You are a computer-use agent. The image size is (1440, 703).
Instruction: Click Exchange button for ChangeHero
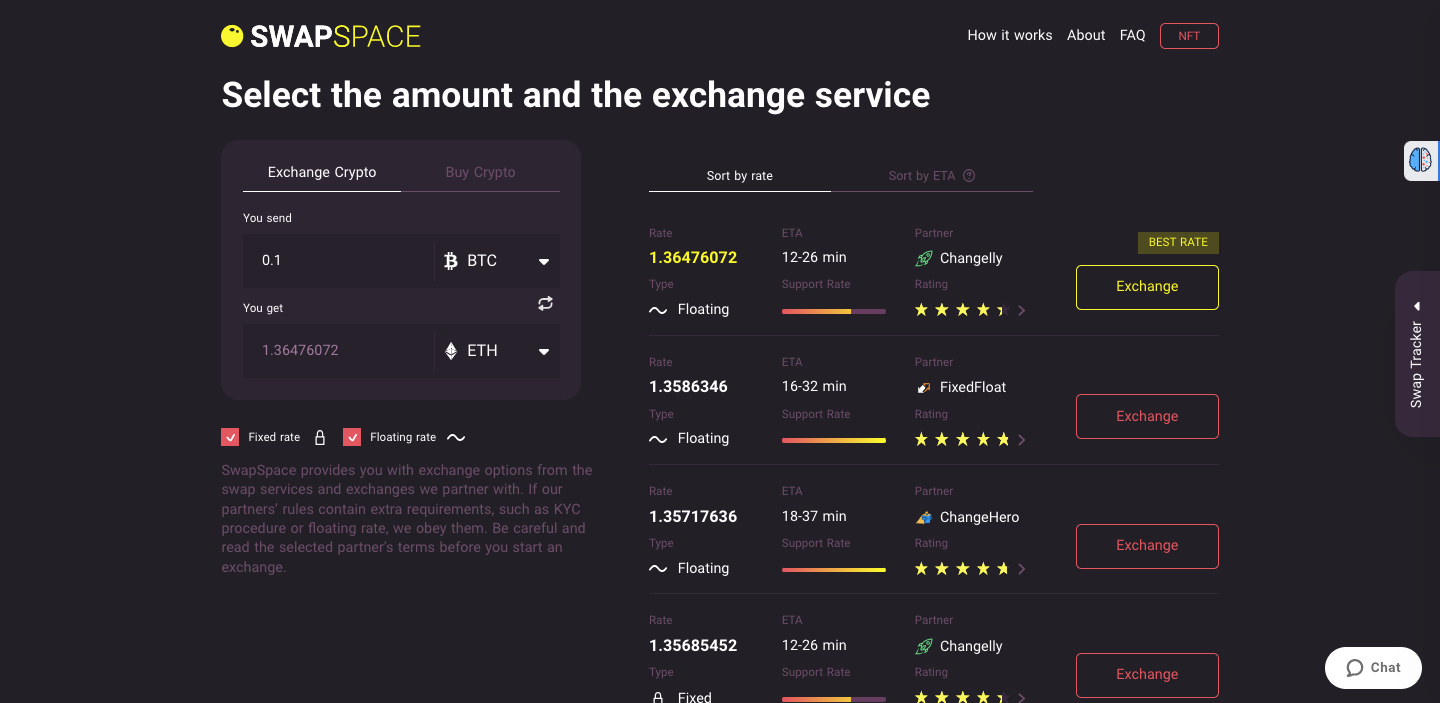pos(1147,546)
